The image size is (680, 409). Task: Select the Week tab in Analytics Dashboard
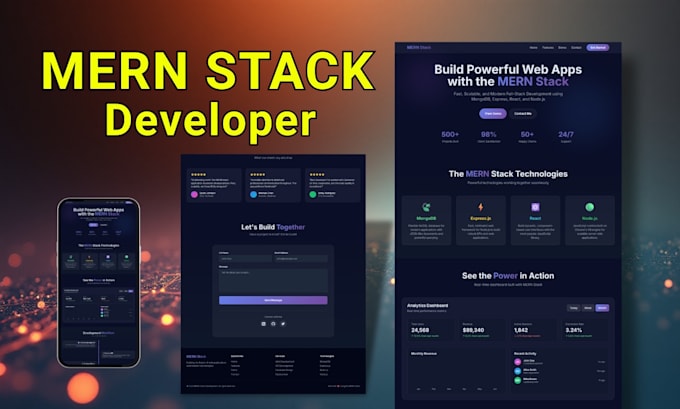coord(588,308)
